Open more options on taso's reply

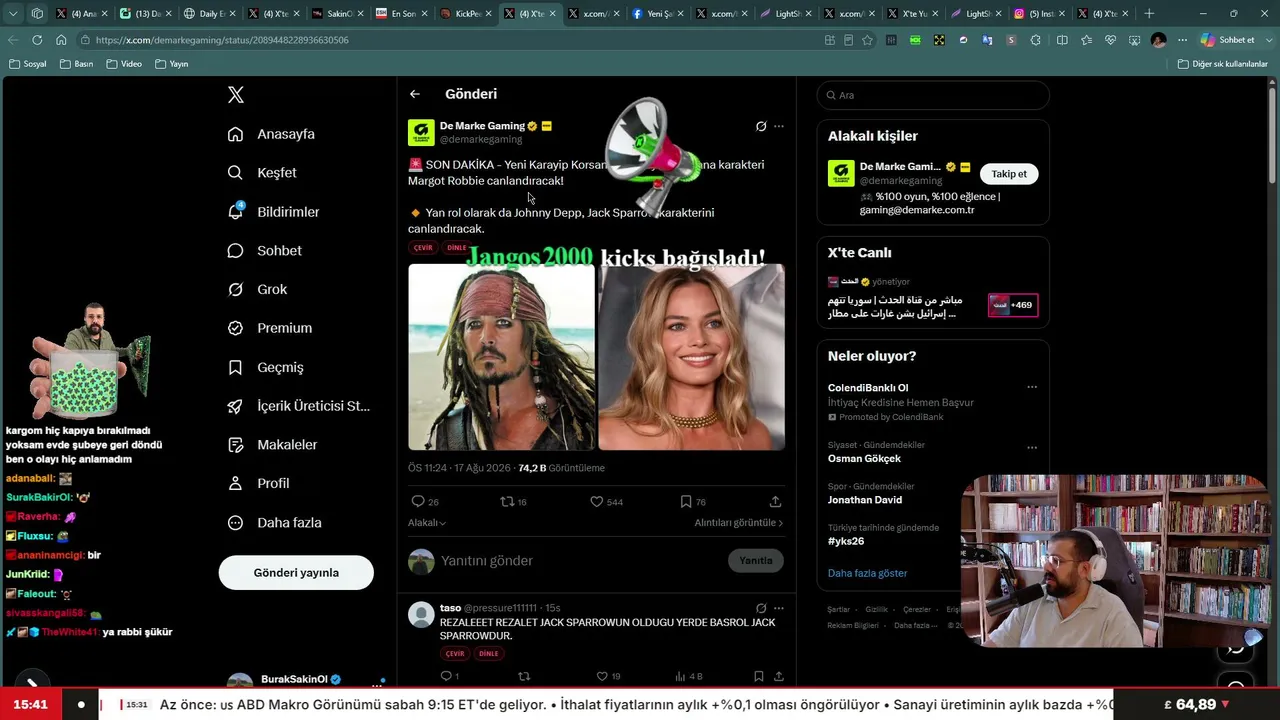(x=779, y=608)
